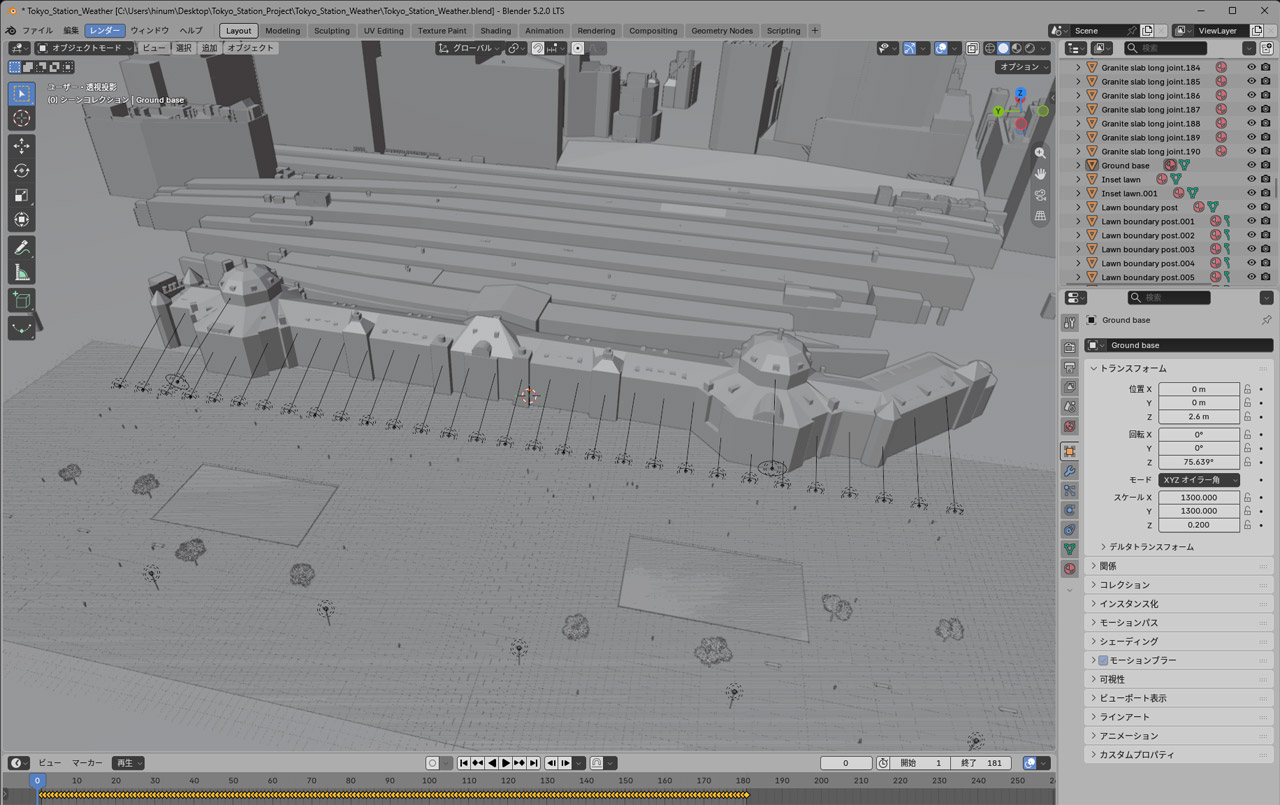The height and width of the screenshot is (805, 1280).
Task: Toggle eye visibility for Inset lawn
Action: click(x=1251, y=179)
